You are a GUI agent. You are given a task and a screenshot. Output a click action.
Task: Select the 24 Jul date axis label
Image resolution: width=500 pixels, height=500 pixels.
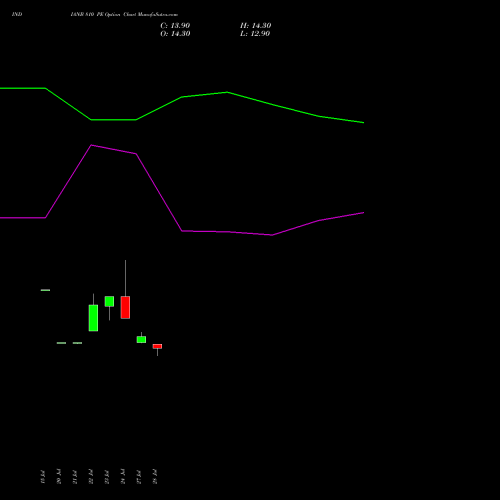123,477
